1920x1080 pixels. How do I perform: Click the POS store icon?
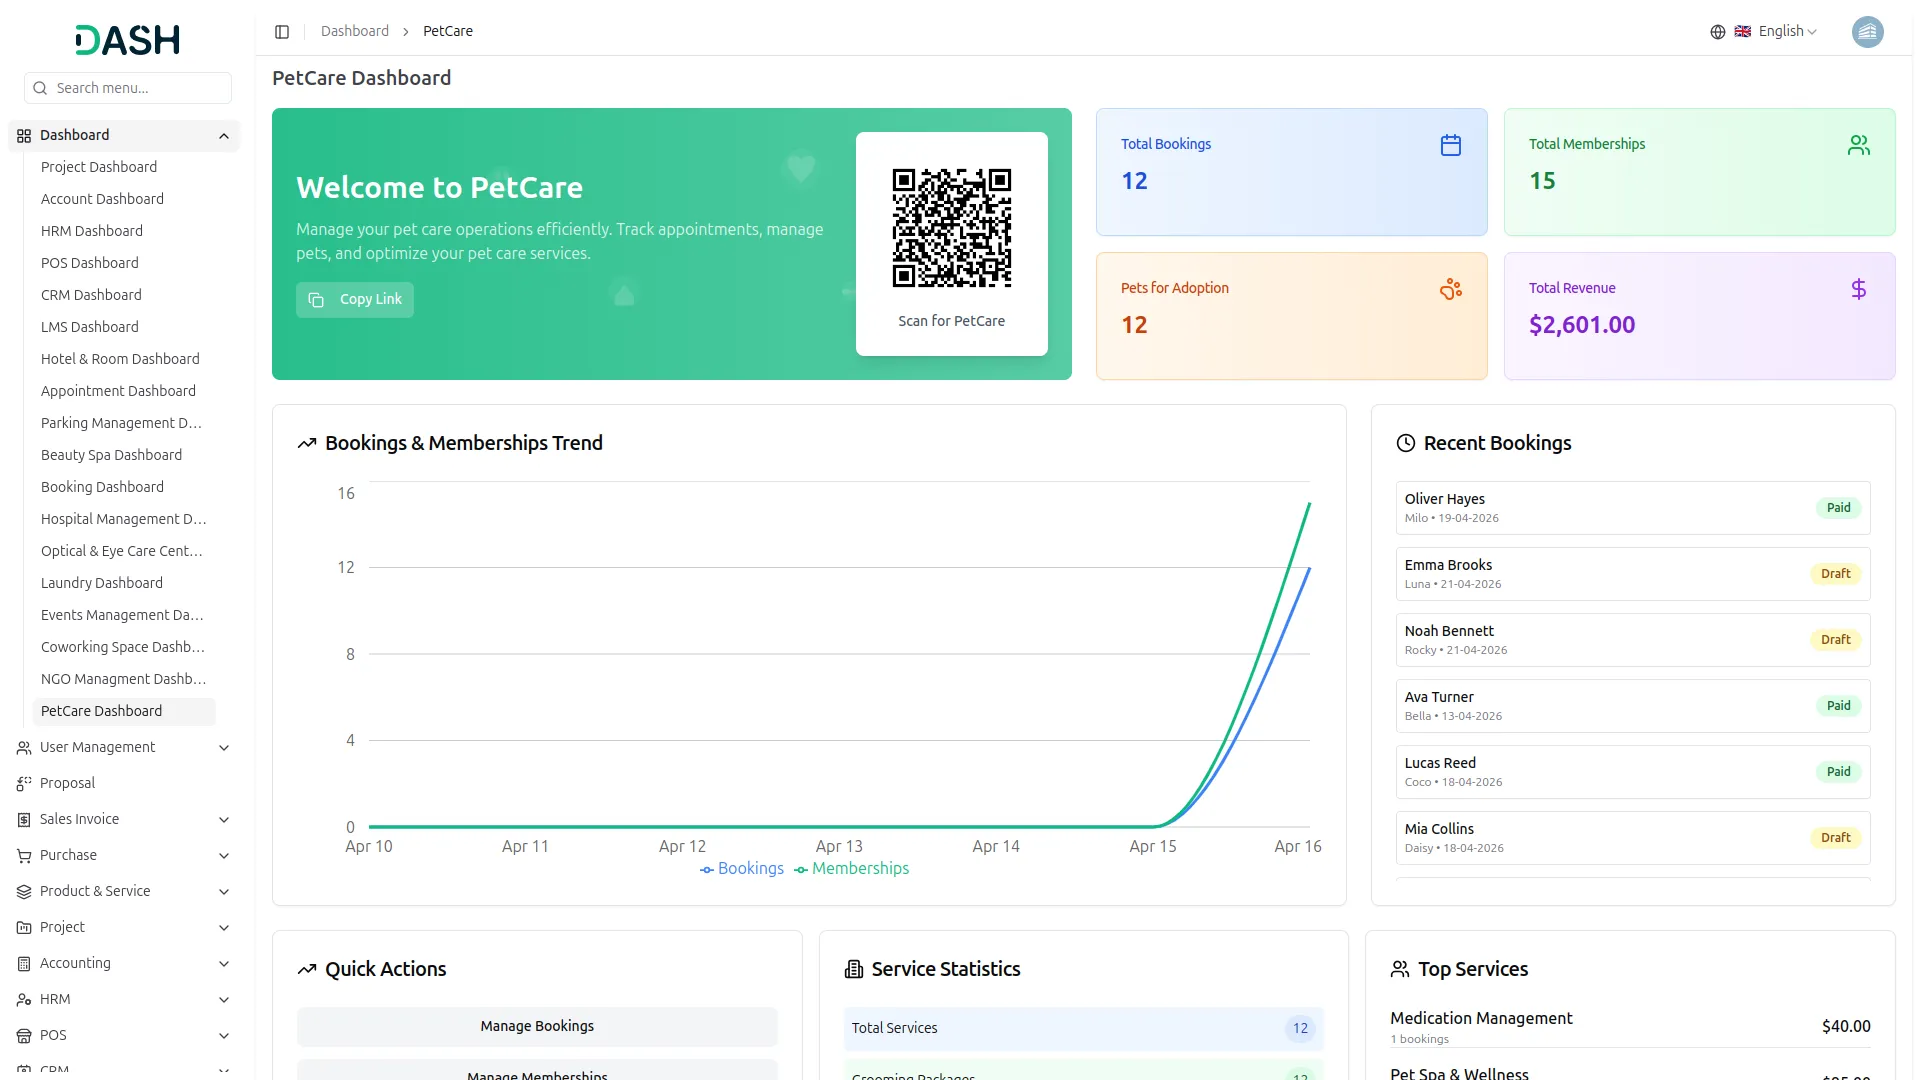click(x=24, y=1036)
